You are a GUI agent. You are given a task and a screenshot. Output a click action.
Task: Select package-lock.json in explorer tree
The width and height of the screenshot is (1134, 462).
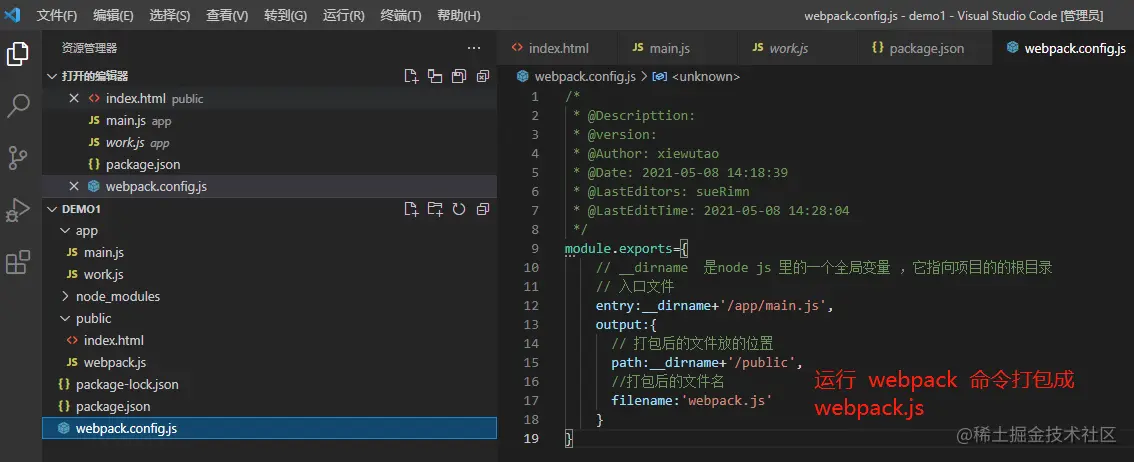tap(269, 384)
